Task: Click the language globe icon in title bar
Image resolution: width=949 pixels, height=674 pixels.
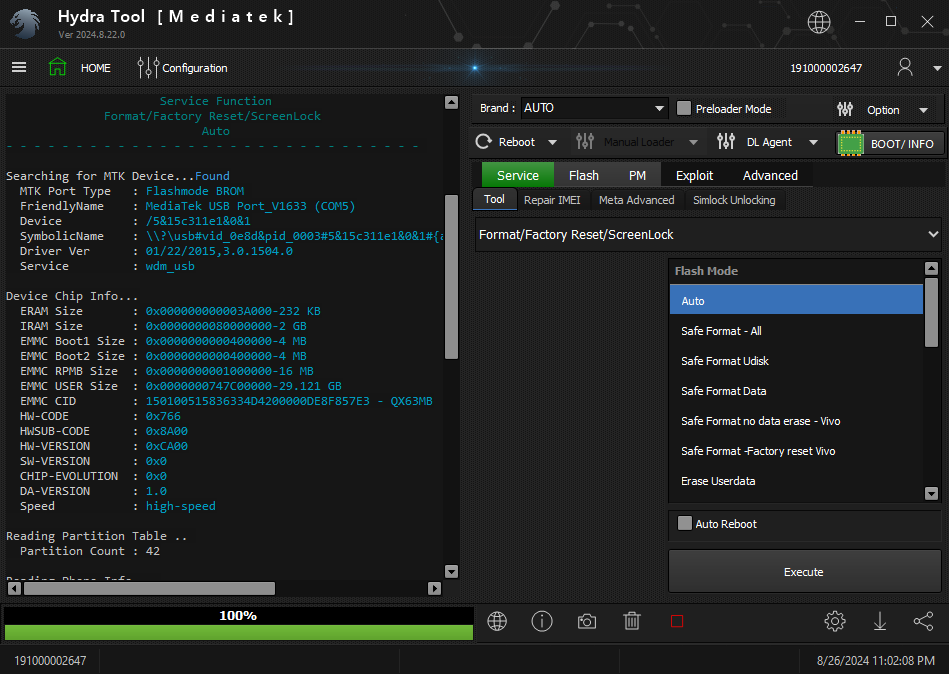Action: click(x=818, y=22)
